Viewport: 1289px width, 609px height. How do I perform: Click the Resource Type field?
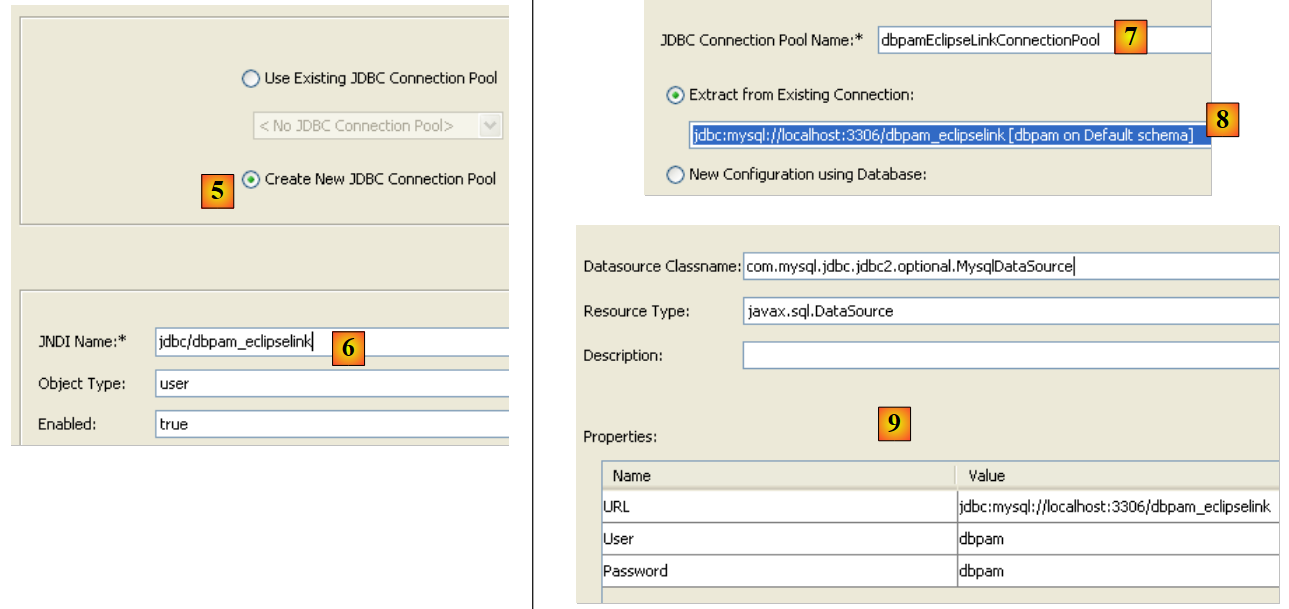pos(1010,311)
